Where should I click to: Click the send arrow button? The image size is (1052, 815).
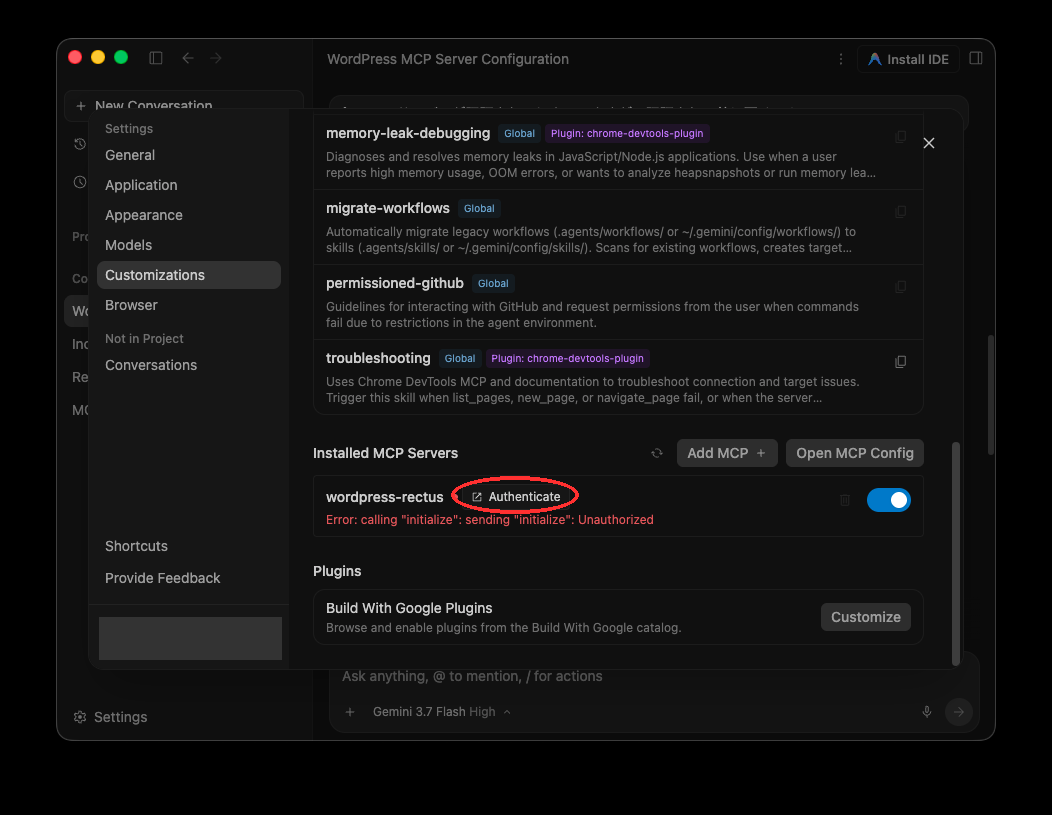(959, 712)
